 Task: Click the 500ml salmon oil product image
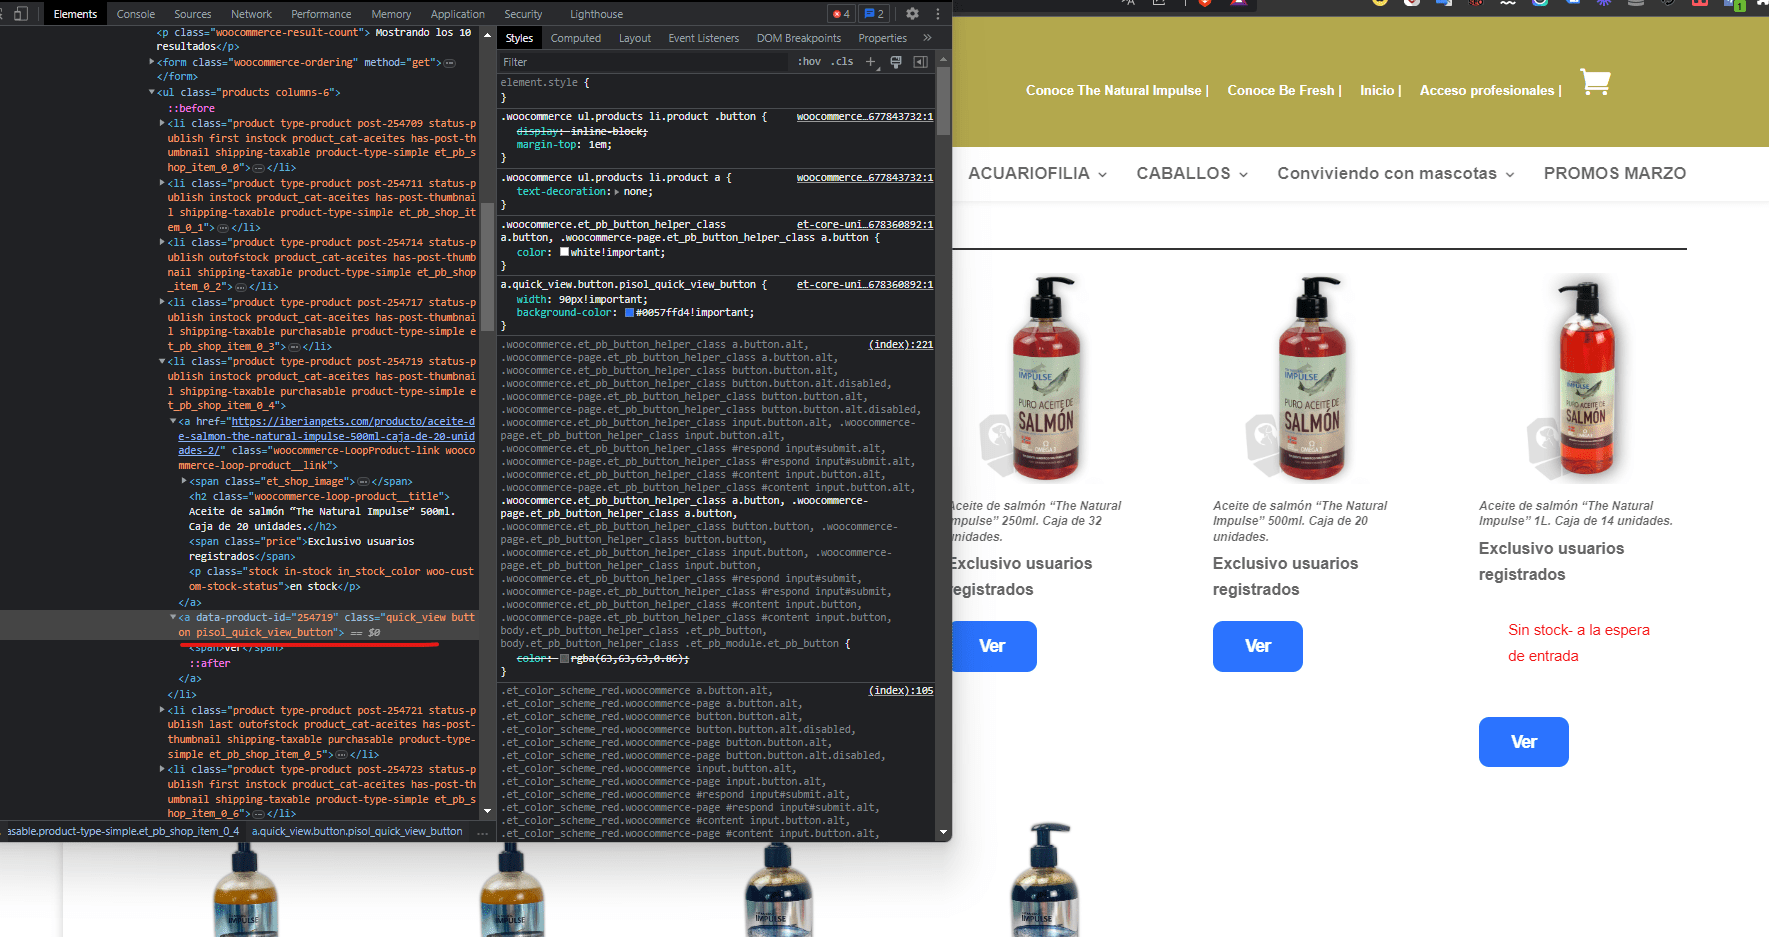1313,377
